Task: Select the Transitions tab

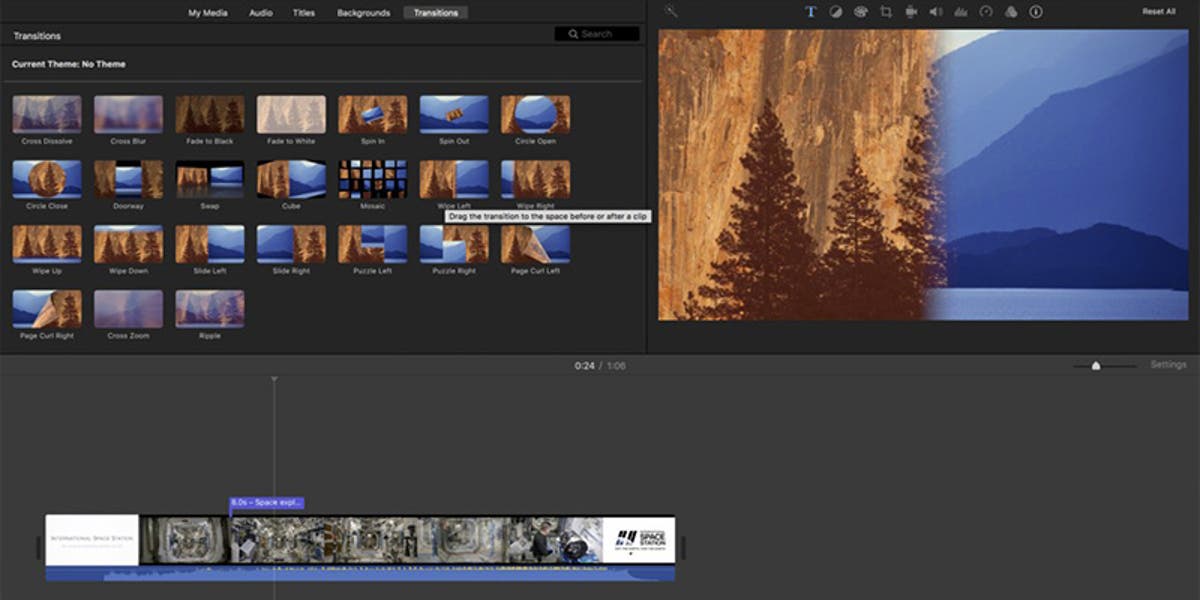Action: pos(436,13)
